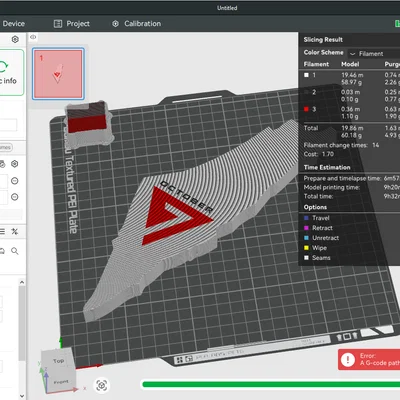The height and width of the screenshot is (400, 400).
Task: Click the green sync arrows icon
Action: (3, 66)
